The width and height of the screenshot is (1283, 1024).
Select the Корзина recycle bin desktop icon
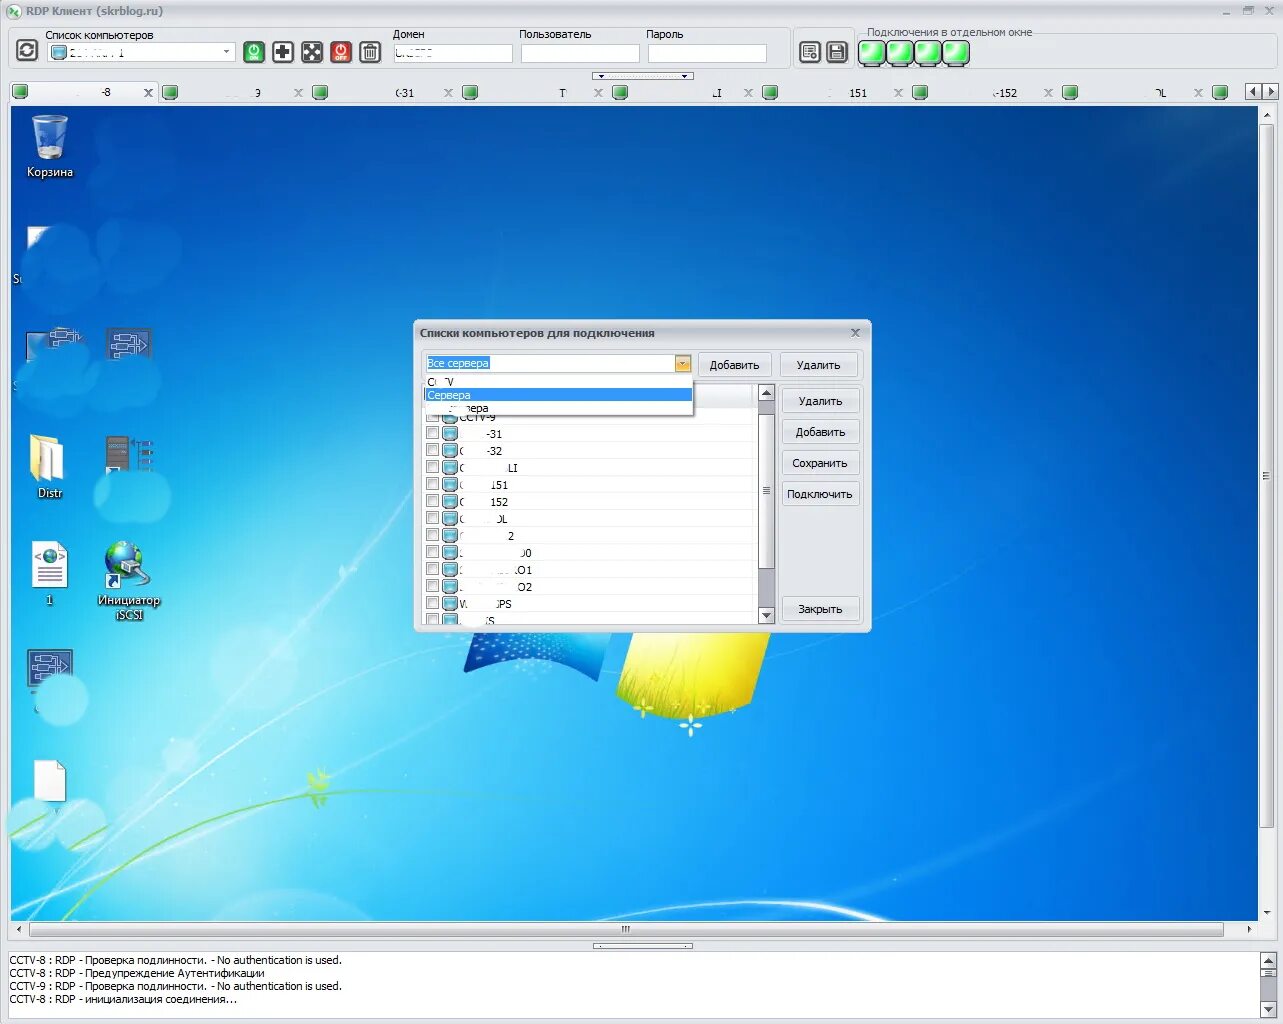[x=50, y=146]
